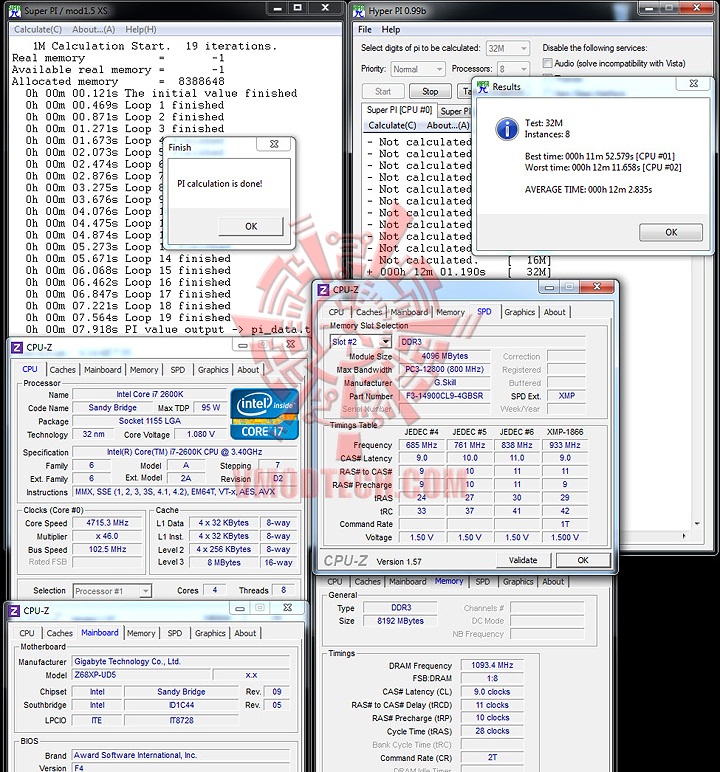Click the Intel Core i7 logo badge
This screenshot has height=772, width=720.
click(264, 414)
